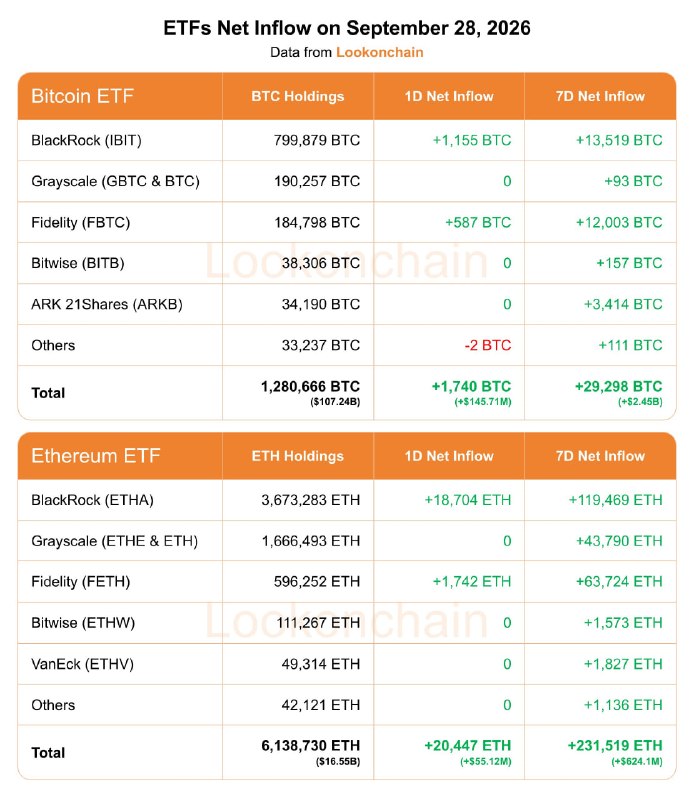694x800 pixels.
Task: Select Fidelity (FBTC) holdings value 184,798 BTC
Action: [x=317, y=222]
